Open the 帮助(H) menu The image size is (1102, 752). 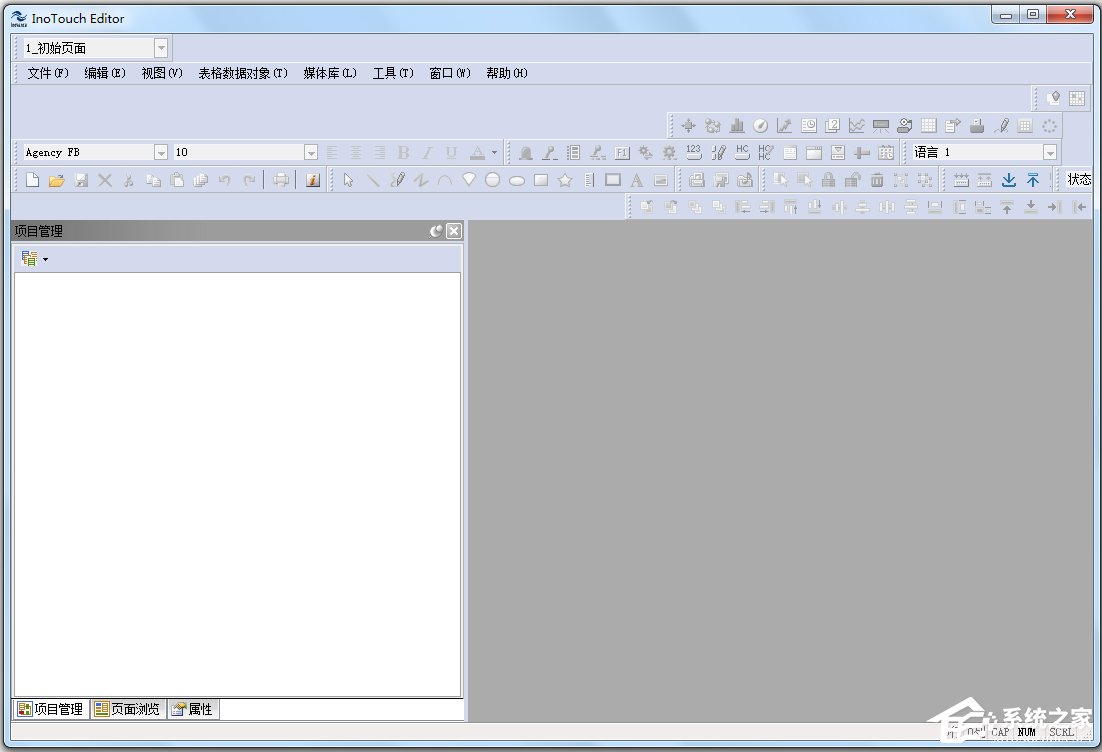coord(507,73)
